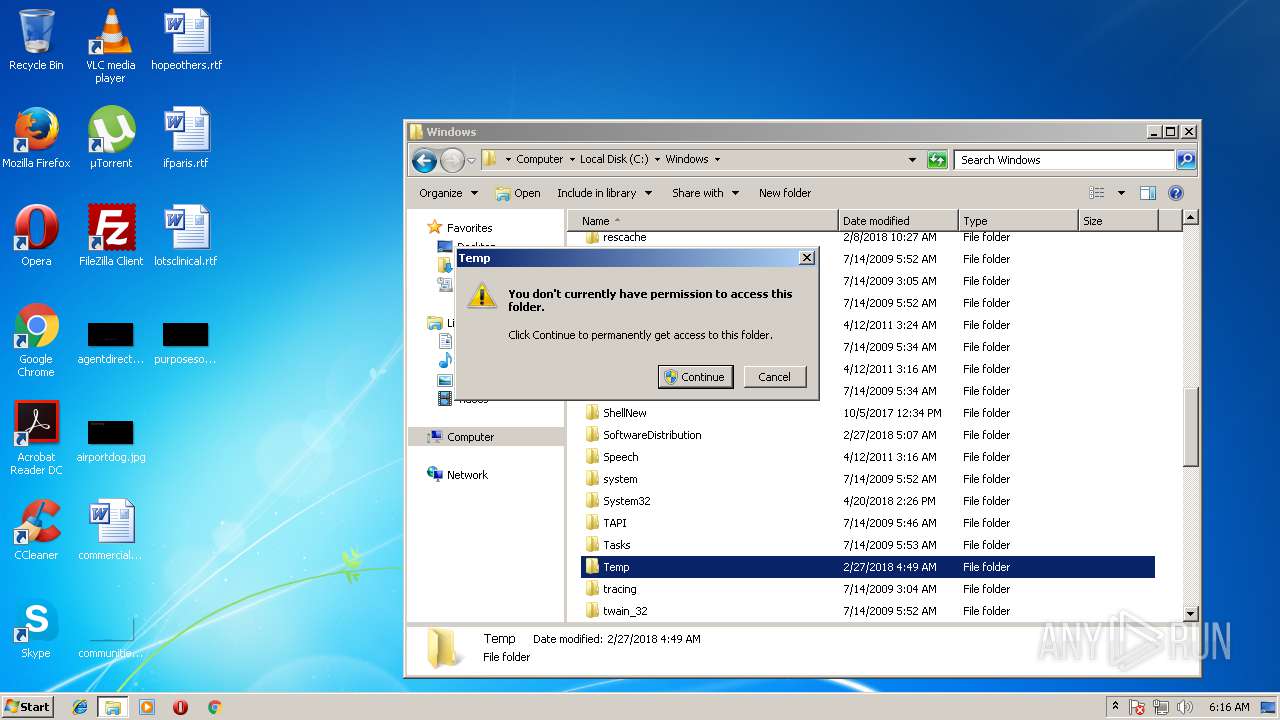Expand arrow after Local Disk (C:)

pyautogui.click(x=657, y=160)
